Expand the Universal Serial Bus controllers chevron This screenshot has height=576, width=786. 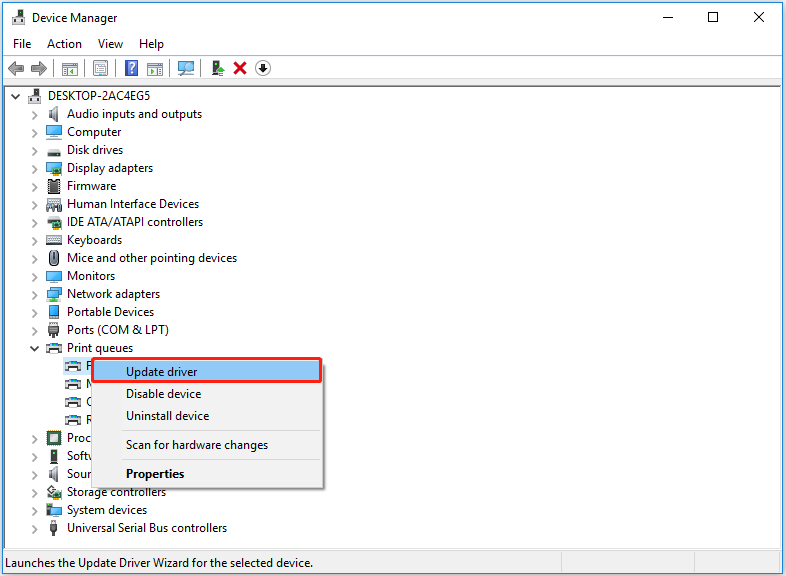click(34, 529)
